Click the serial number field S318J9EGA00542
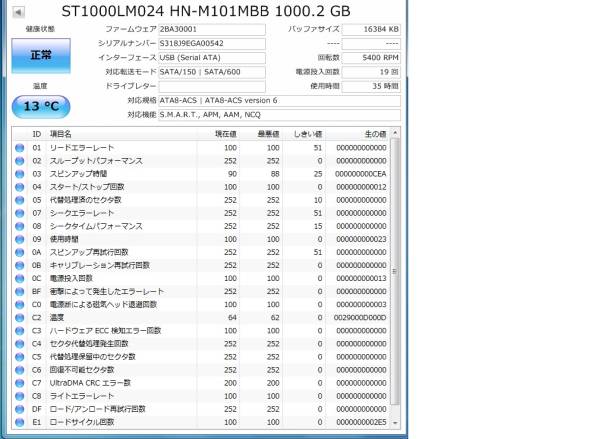 tap(212, 44)
